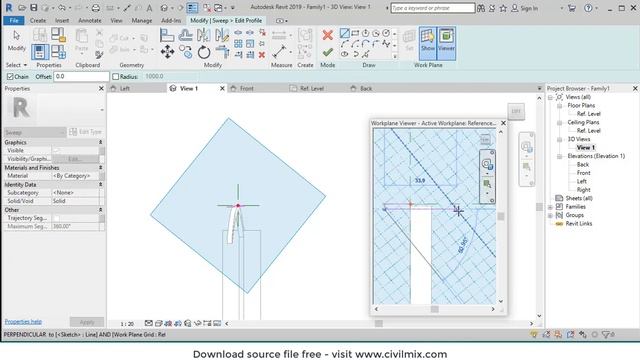This screenshot has height=360, width=640.
Task: Select the Rectangle draw tool
Action: 355,33
